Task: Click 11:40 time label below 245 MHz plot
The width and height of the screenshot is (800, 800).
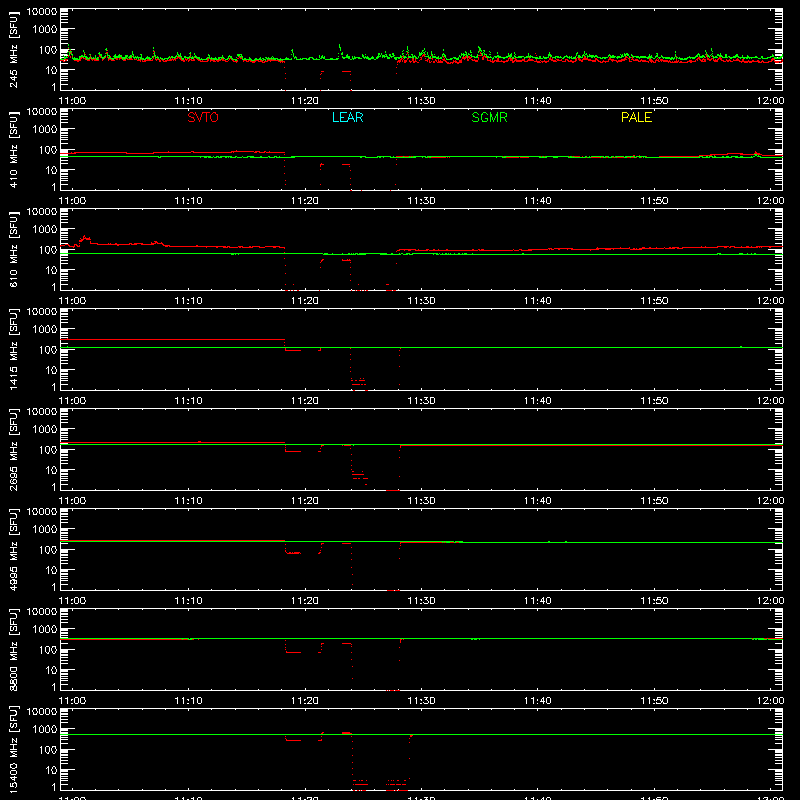Action: pos(538,101)
